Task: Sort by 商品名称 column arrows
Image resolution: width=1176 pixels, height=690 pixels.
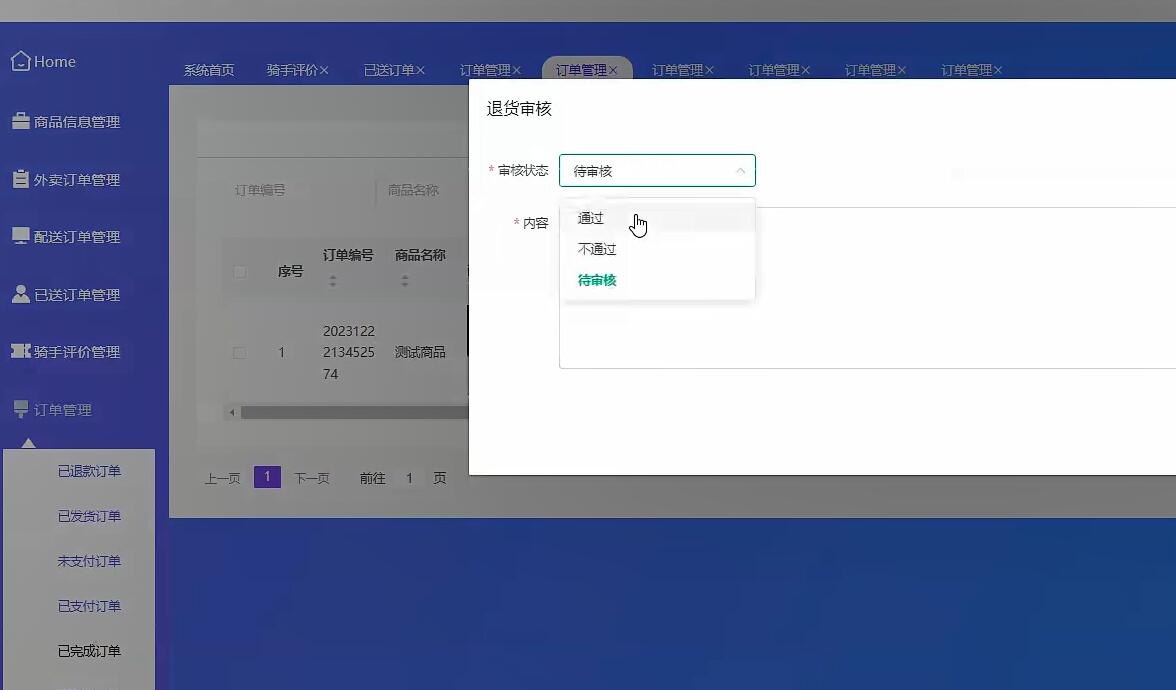Action: click(404, 280)
